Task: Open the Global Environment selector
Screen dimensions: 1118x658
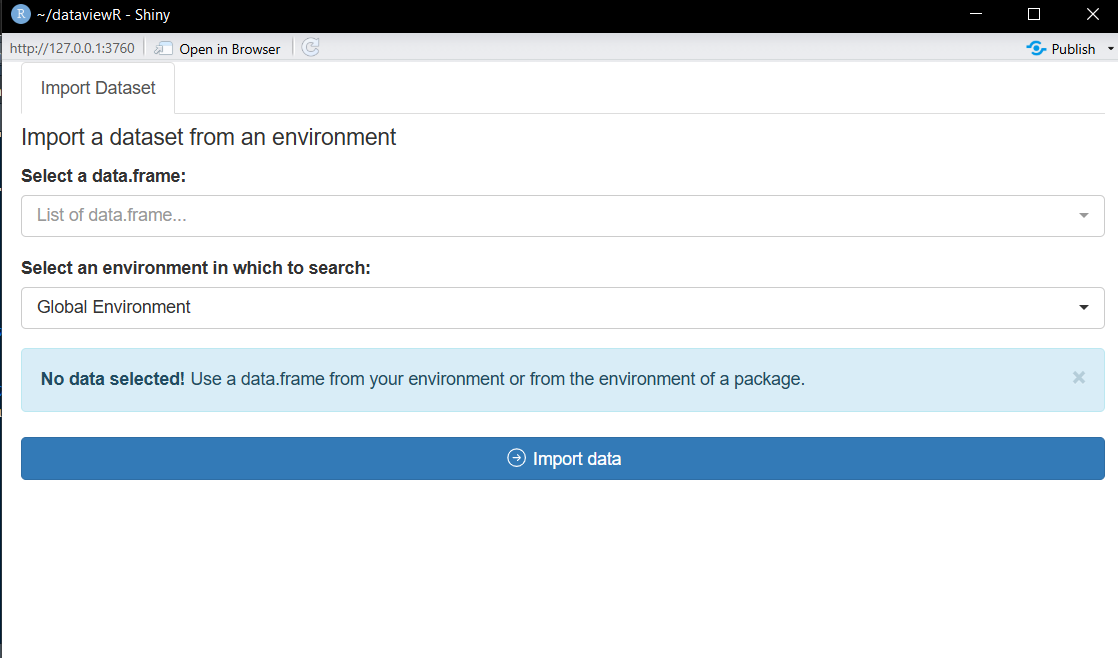Action: click(x=560, y=308)
